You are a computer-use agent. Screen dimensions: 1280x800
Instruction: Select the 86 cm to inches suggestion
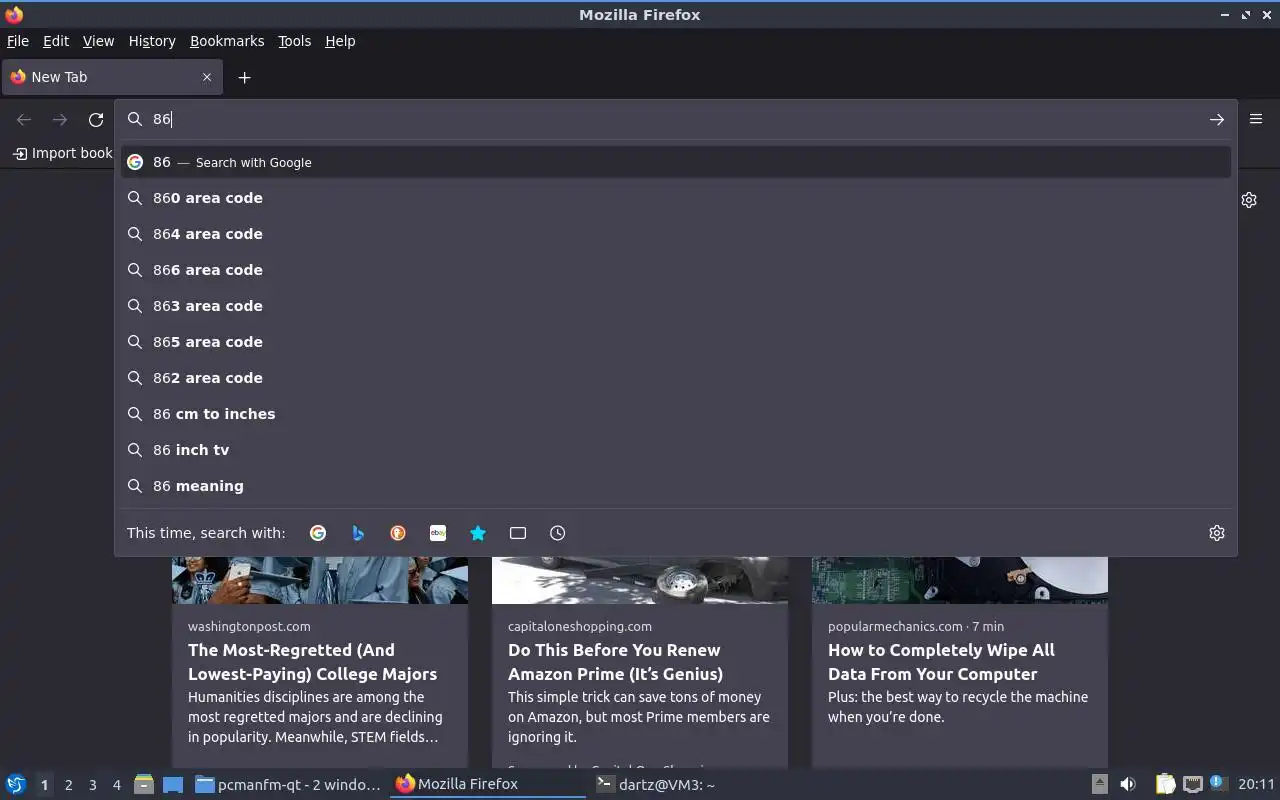676,414
